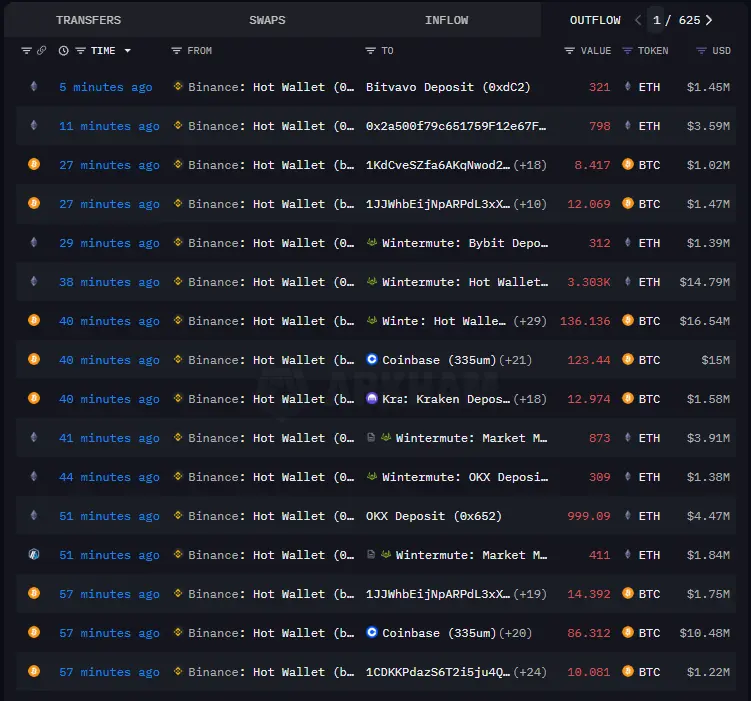Switch to the INFLOW tab

click(x=446, y=20)
